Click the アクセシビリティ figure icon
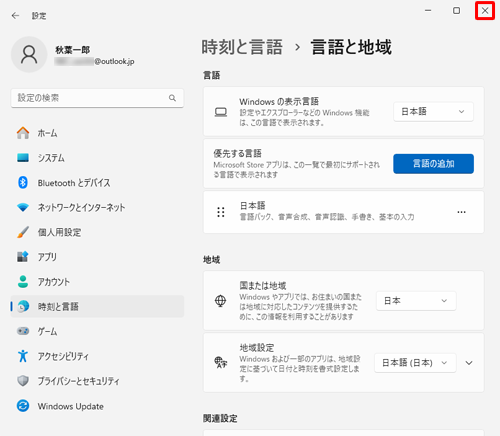 tap(23, 356)
